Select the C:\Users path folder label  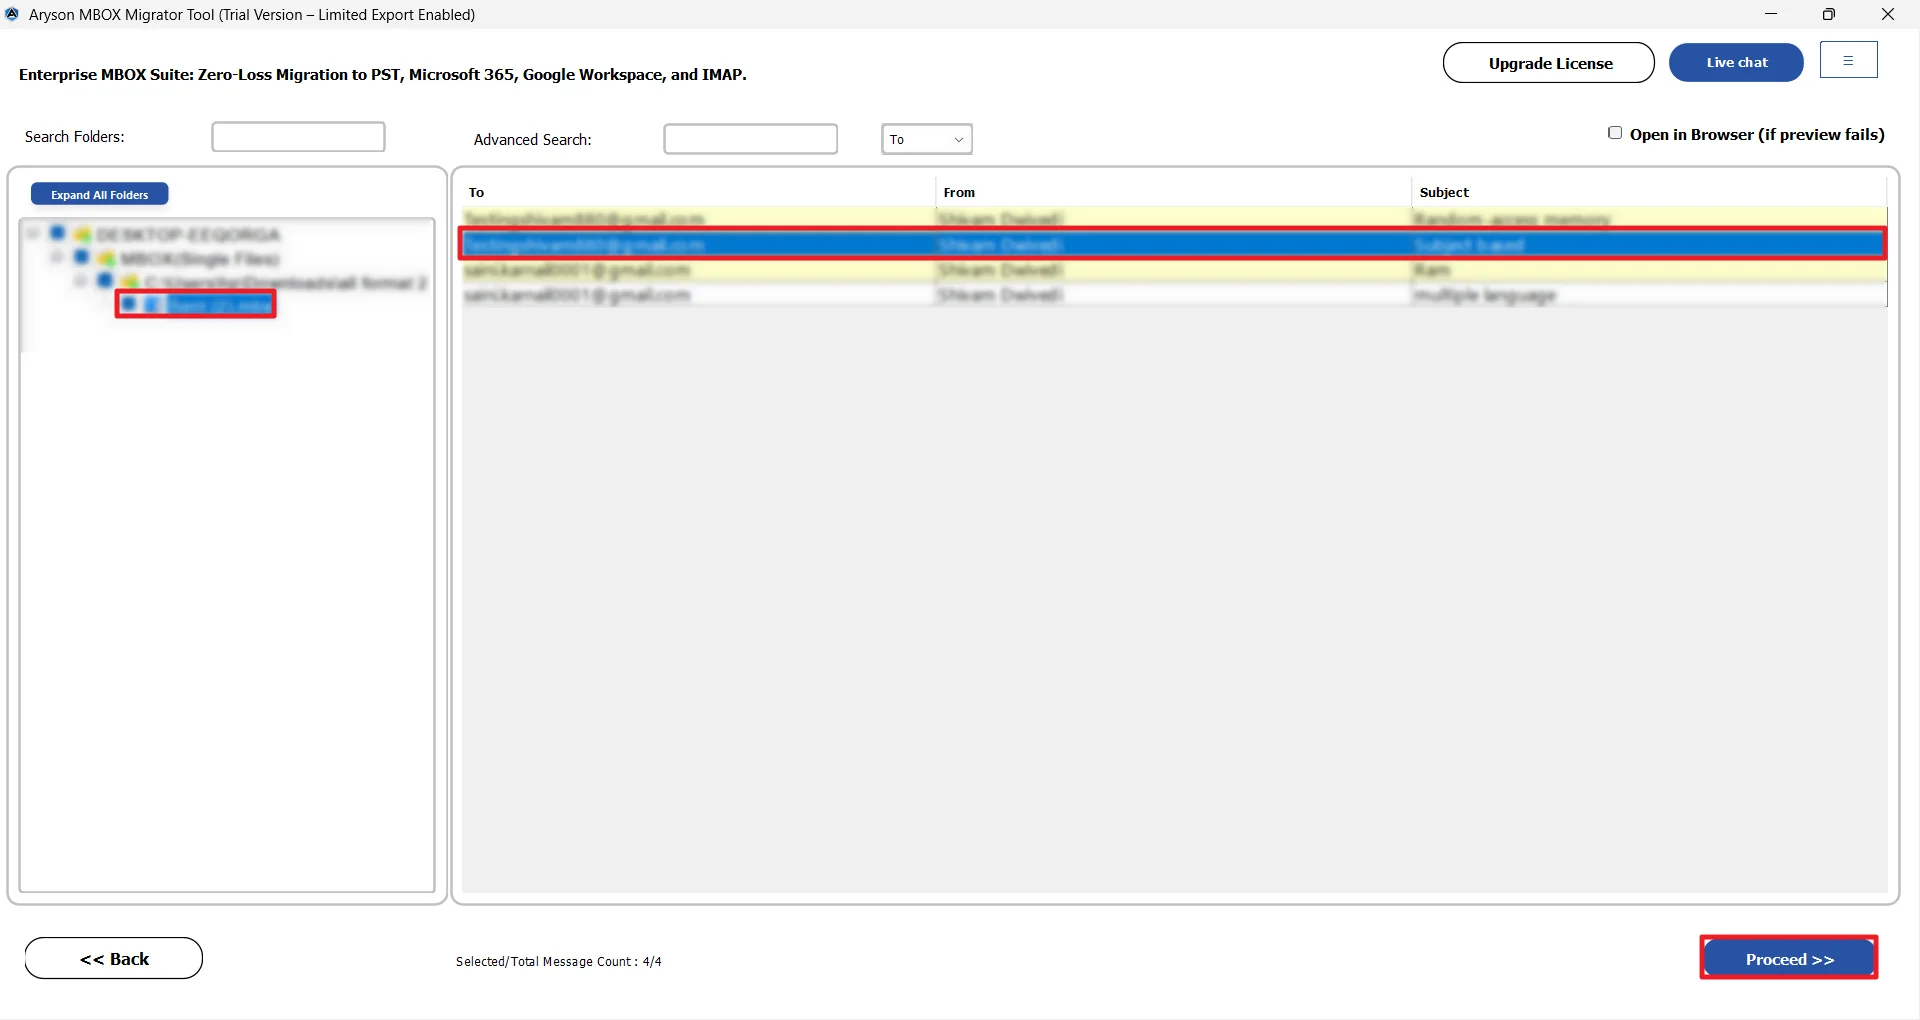(x=285, y=283)
